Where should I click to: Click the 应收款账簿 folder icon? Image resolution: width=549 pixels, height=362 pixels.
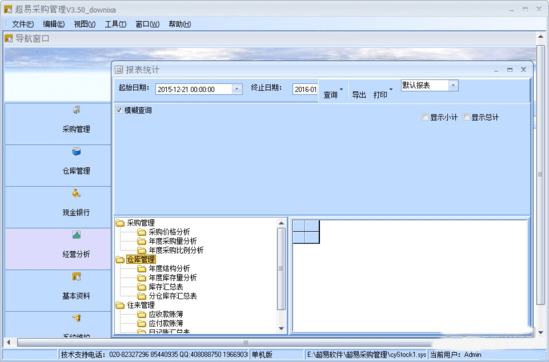(141, 314)
